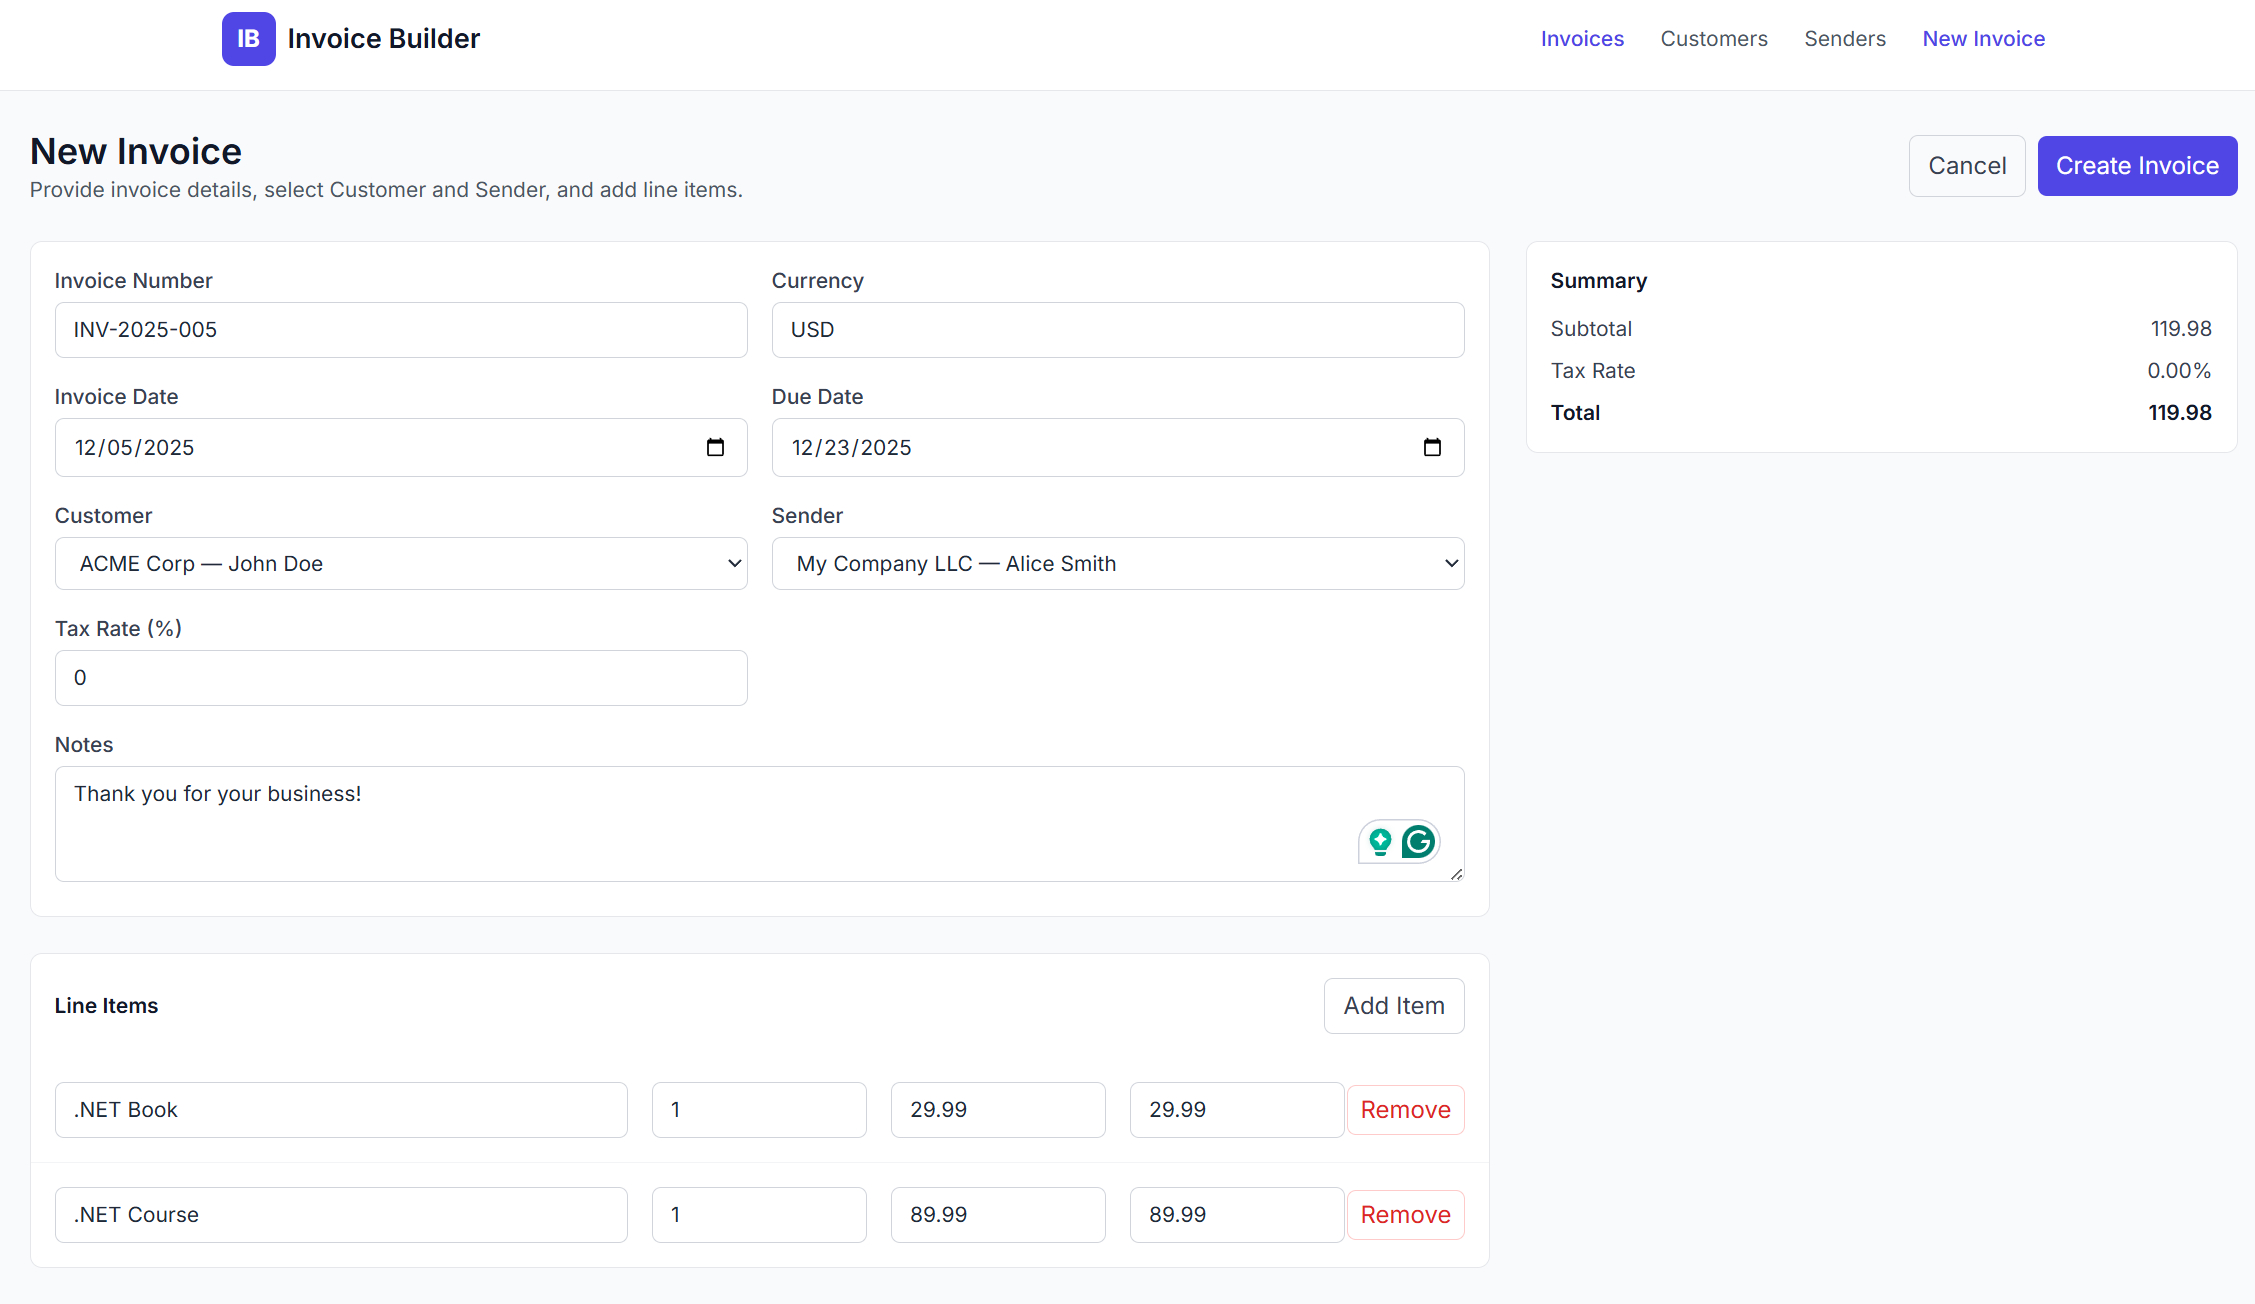2255x1304 pixels.
Task: Remove the .NET Course line item
Action: [x=1405, y=1214]
